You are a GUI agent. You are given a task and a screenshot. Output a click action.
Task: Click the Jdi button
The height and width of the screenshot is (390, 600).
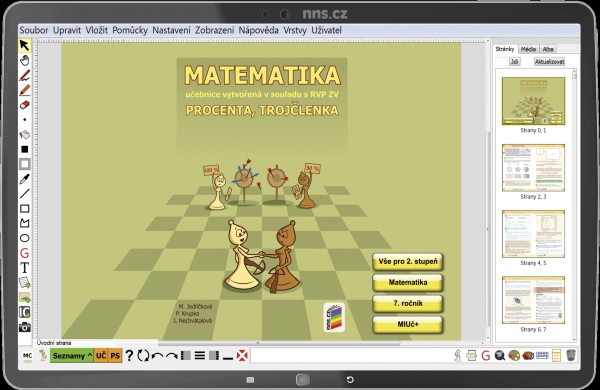(514, 62)
